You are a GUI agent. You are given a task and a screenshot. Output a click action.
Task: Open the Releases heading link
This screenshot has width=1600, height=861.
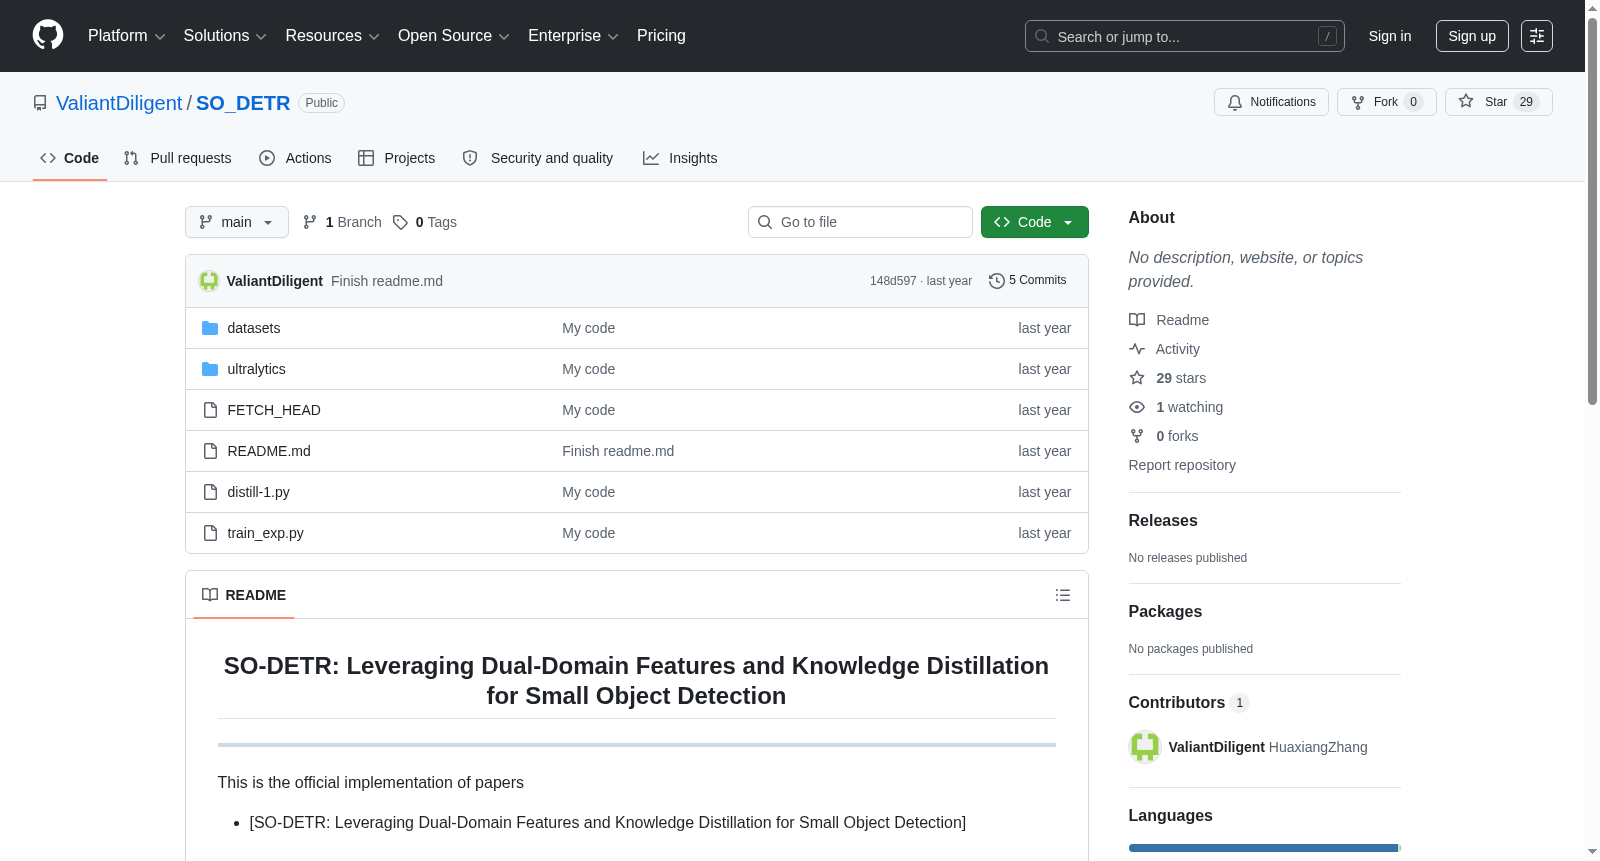(1163, 521)
